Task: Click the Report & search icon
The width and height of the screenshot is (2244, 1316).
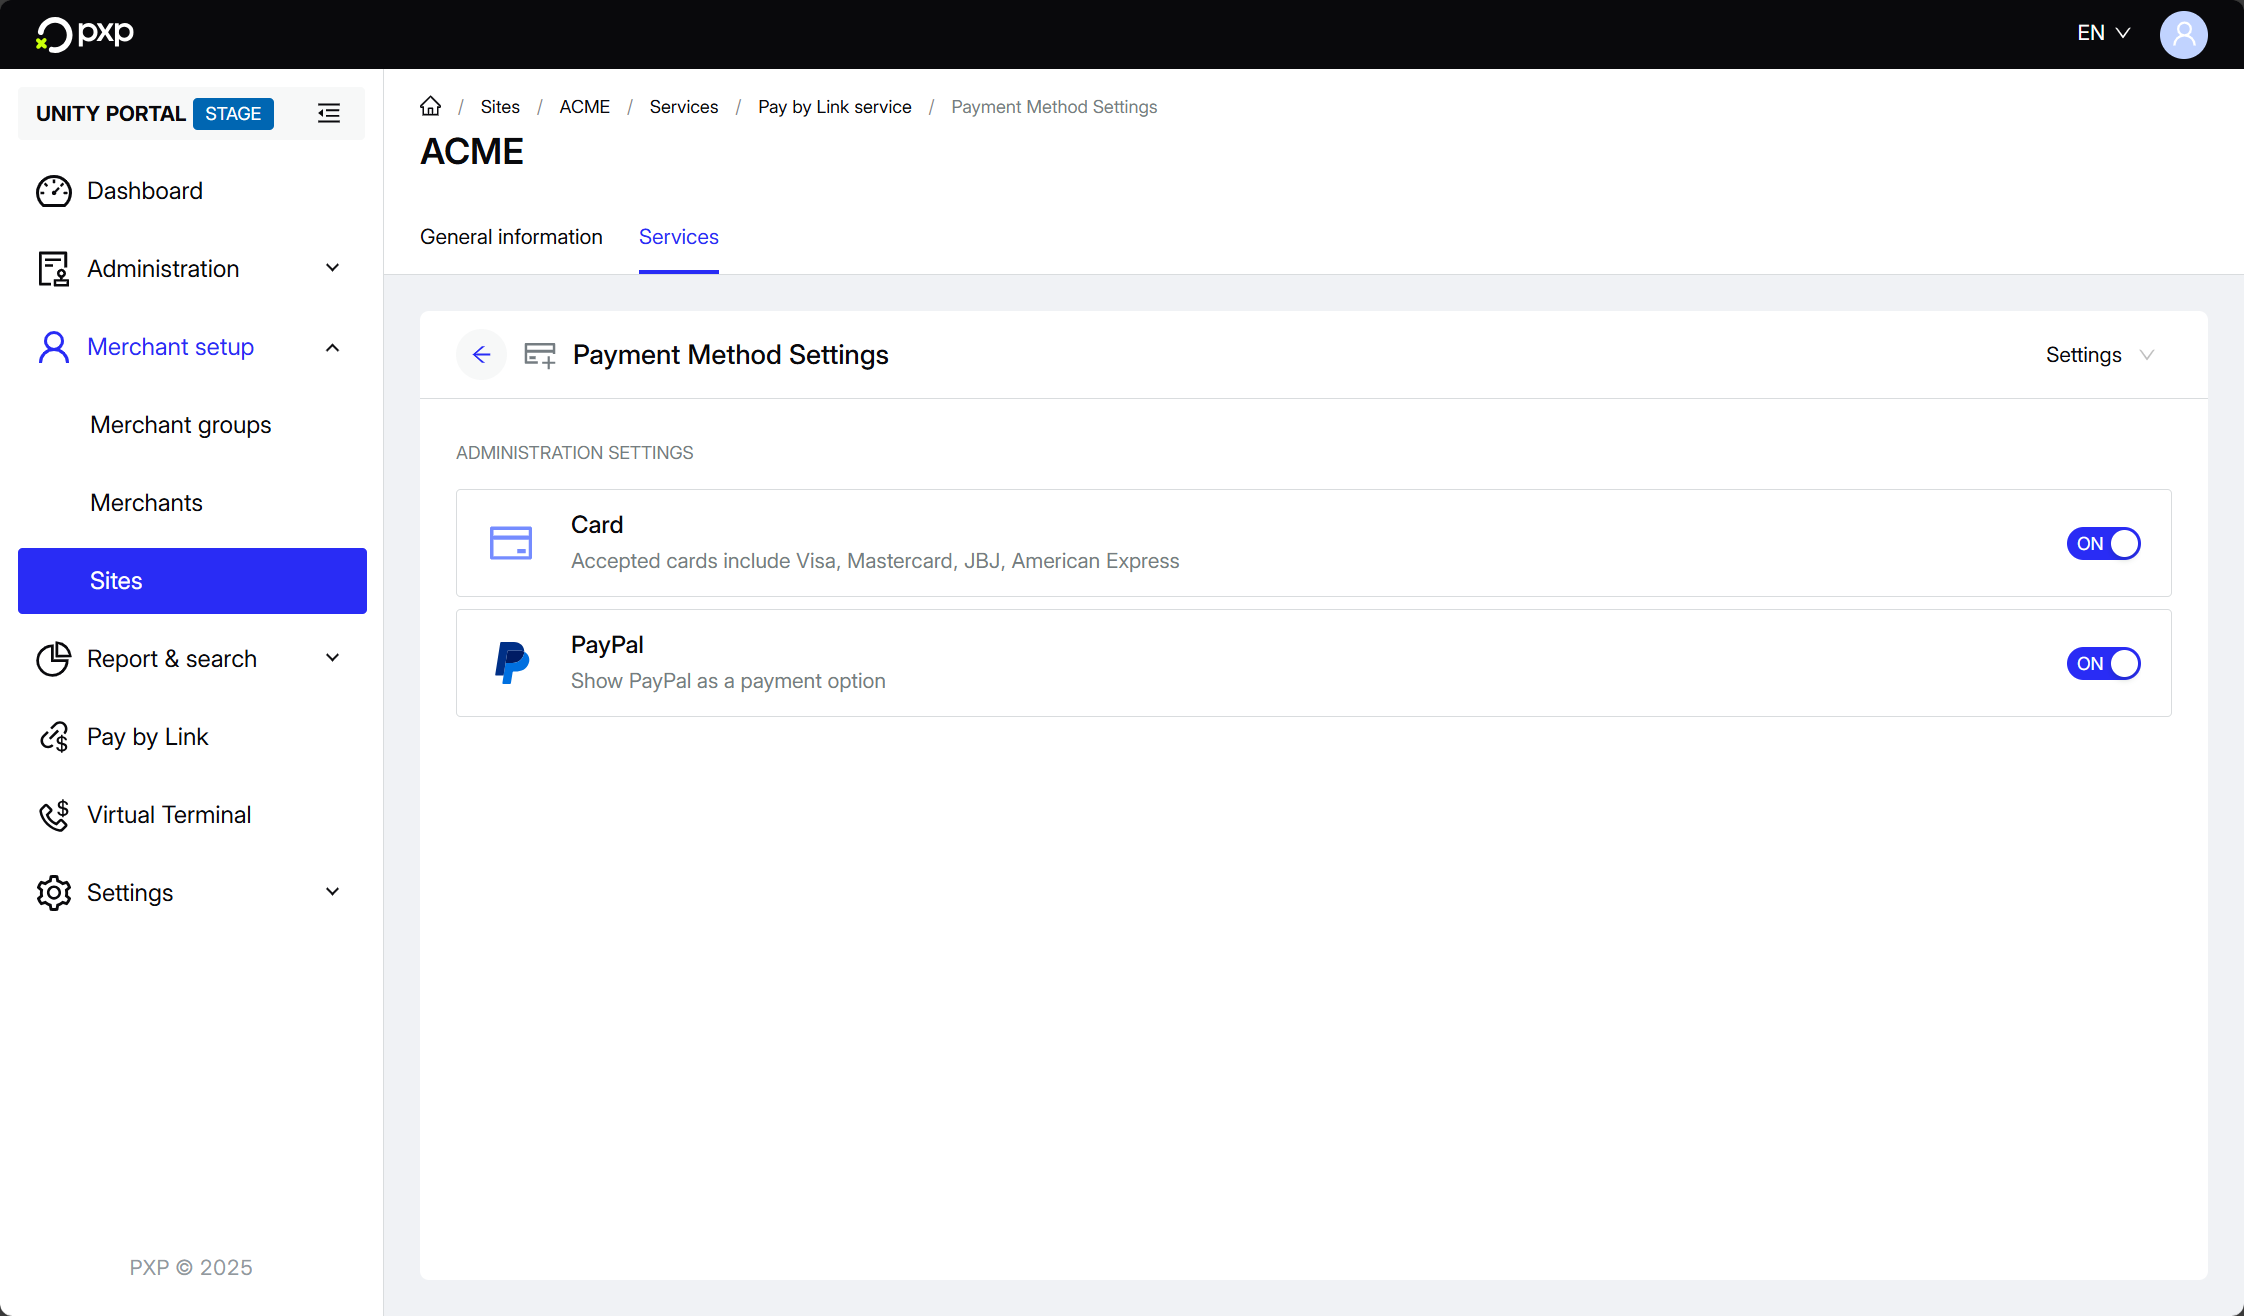Action: click(53, 658)
